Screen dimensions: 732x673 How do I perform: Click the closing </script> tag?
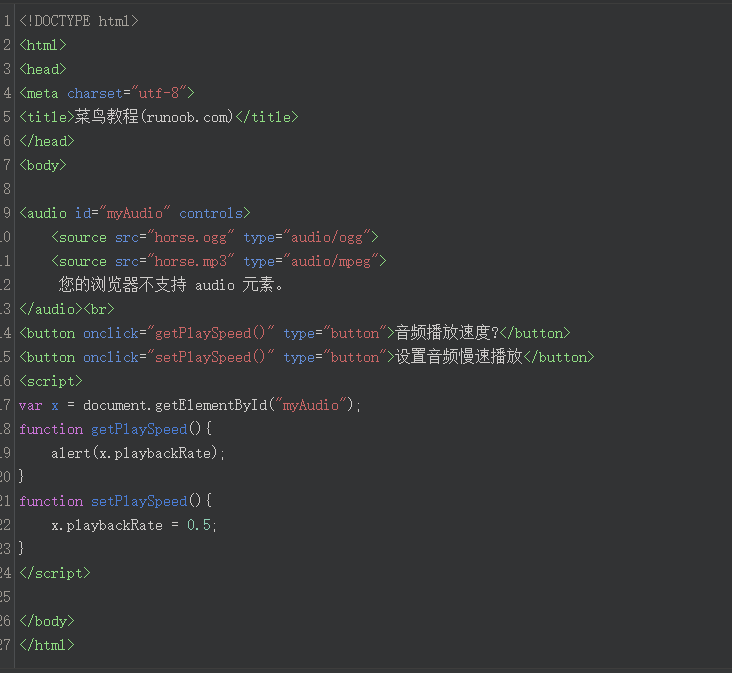(x=54, y=573)
